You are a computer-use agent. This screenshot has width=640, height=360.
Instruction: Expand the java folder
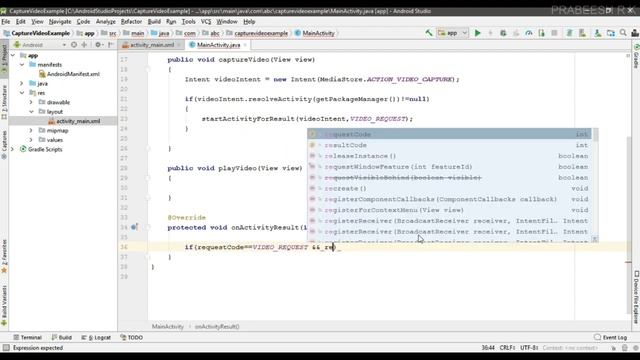(x=22, y=83)
